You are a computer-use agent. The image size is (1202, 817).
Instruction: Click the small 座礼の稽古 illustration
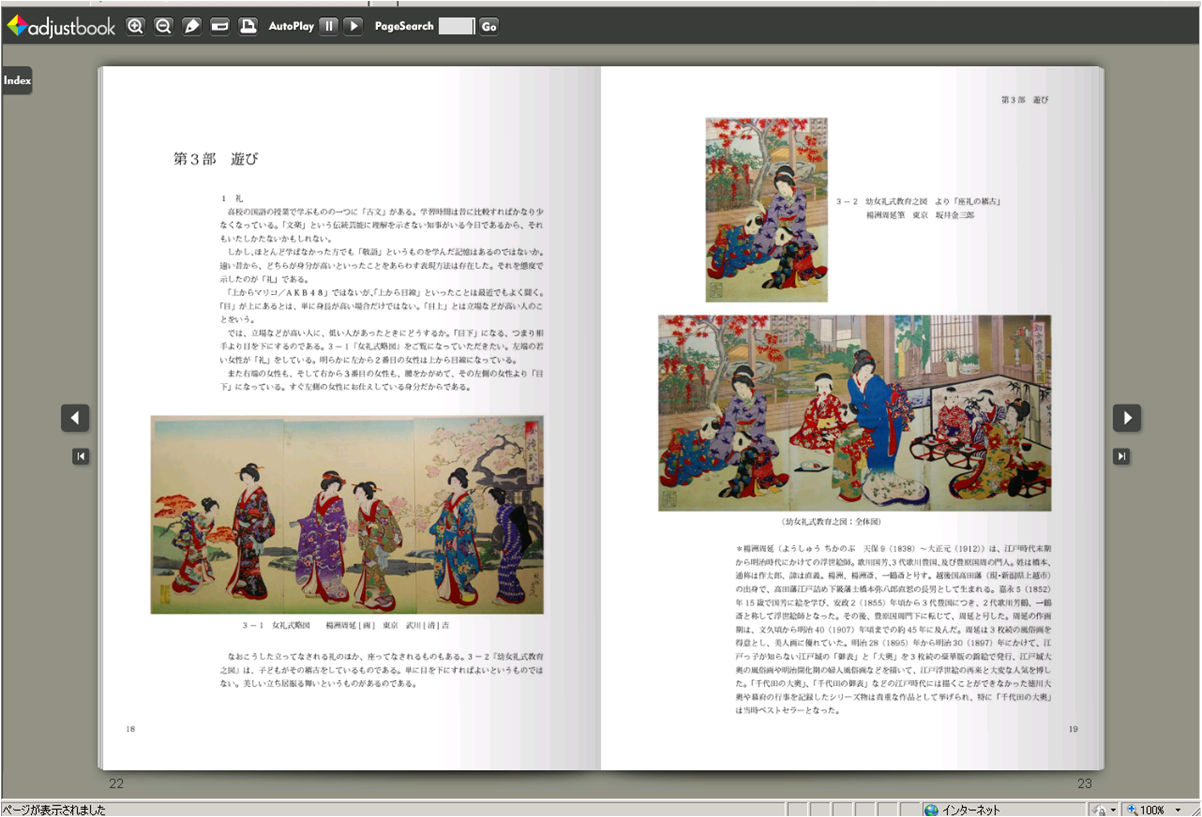click(767, 210)
